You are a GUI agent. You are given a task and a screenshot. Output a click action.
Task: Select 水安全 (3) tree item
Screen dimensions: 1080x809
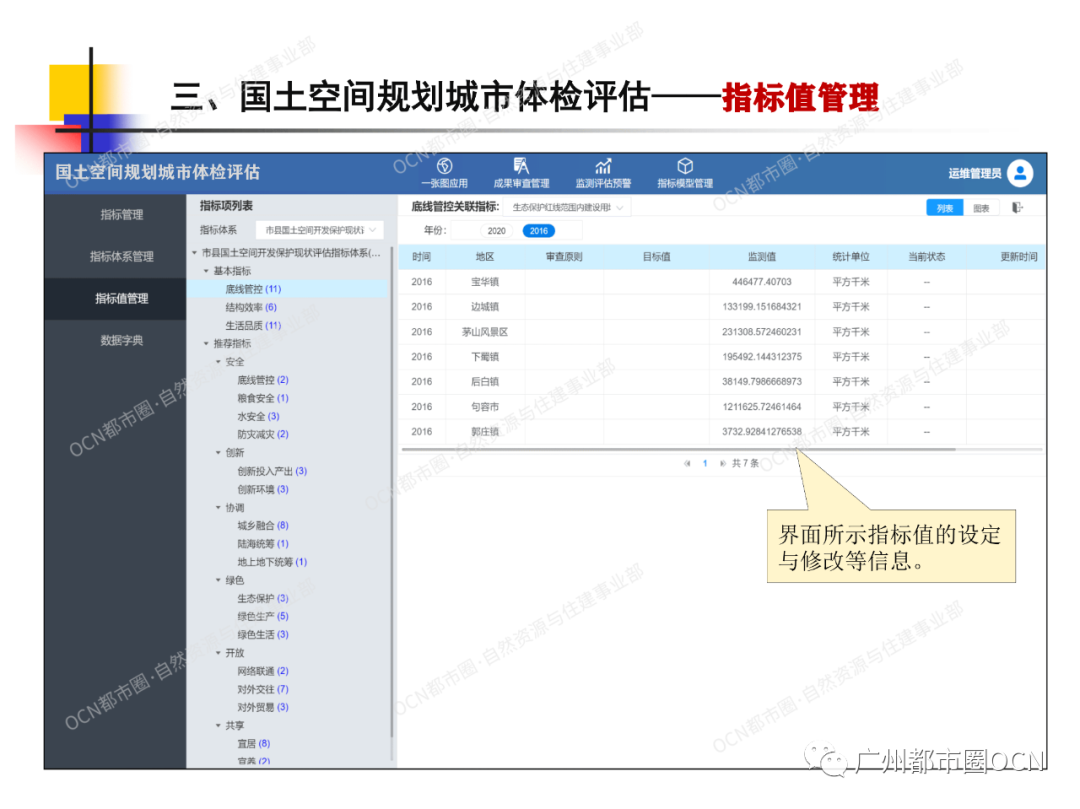point(258,417)
